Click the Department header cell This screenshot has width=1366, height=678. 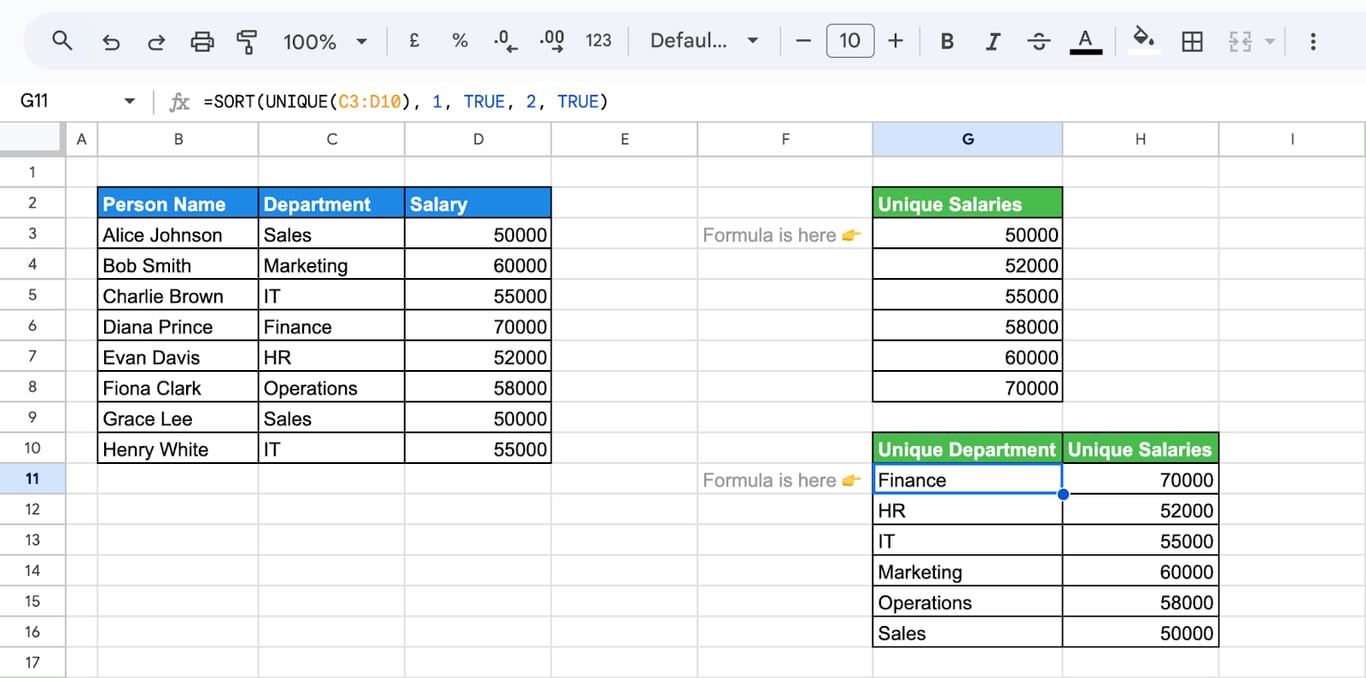pos(331,203)
